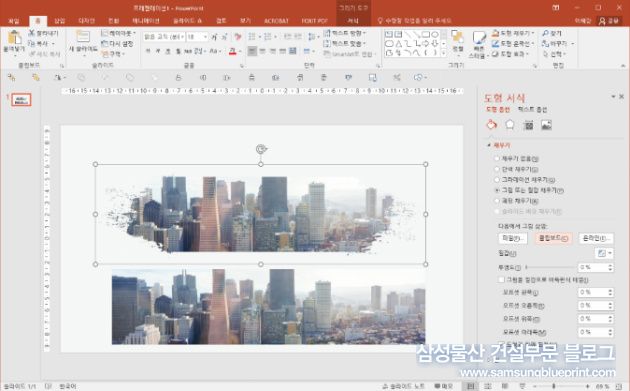The width and height of the screenshot is (630, 391).
Task: Select Gradient fill (그라데이션 채우기) radio button
Action: [497, 180]
